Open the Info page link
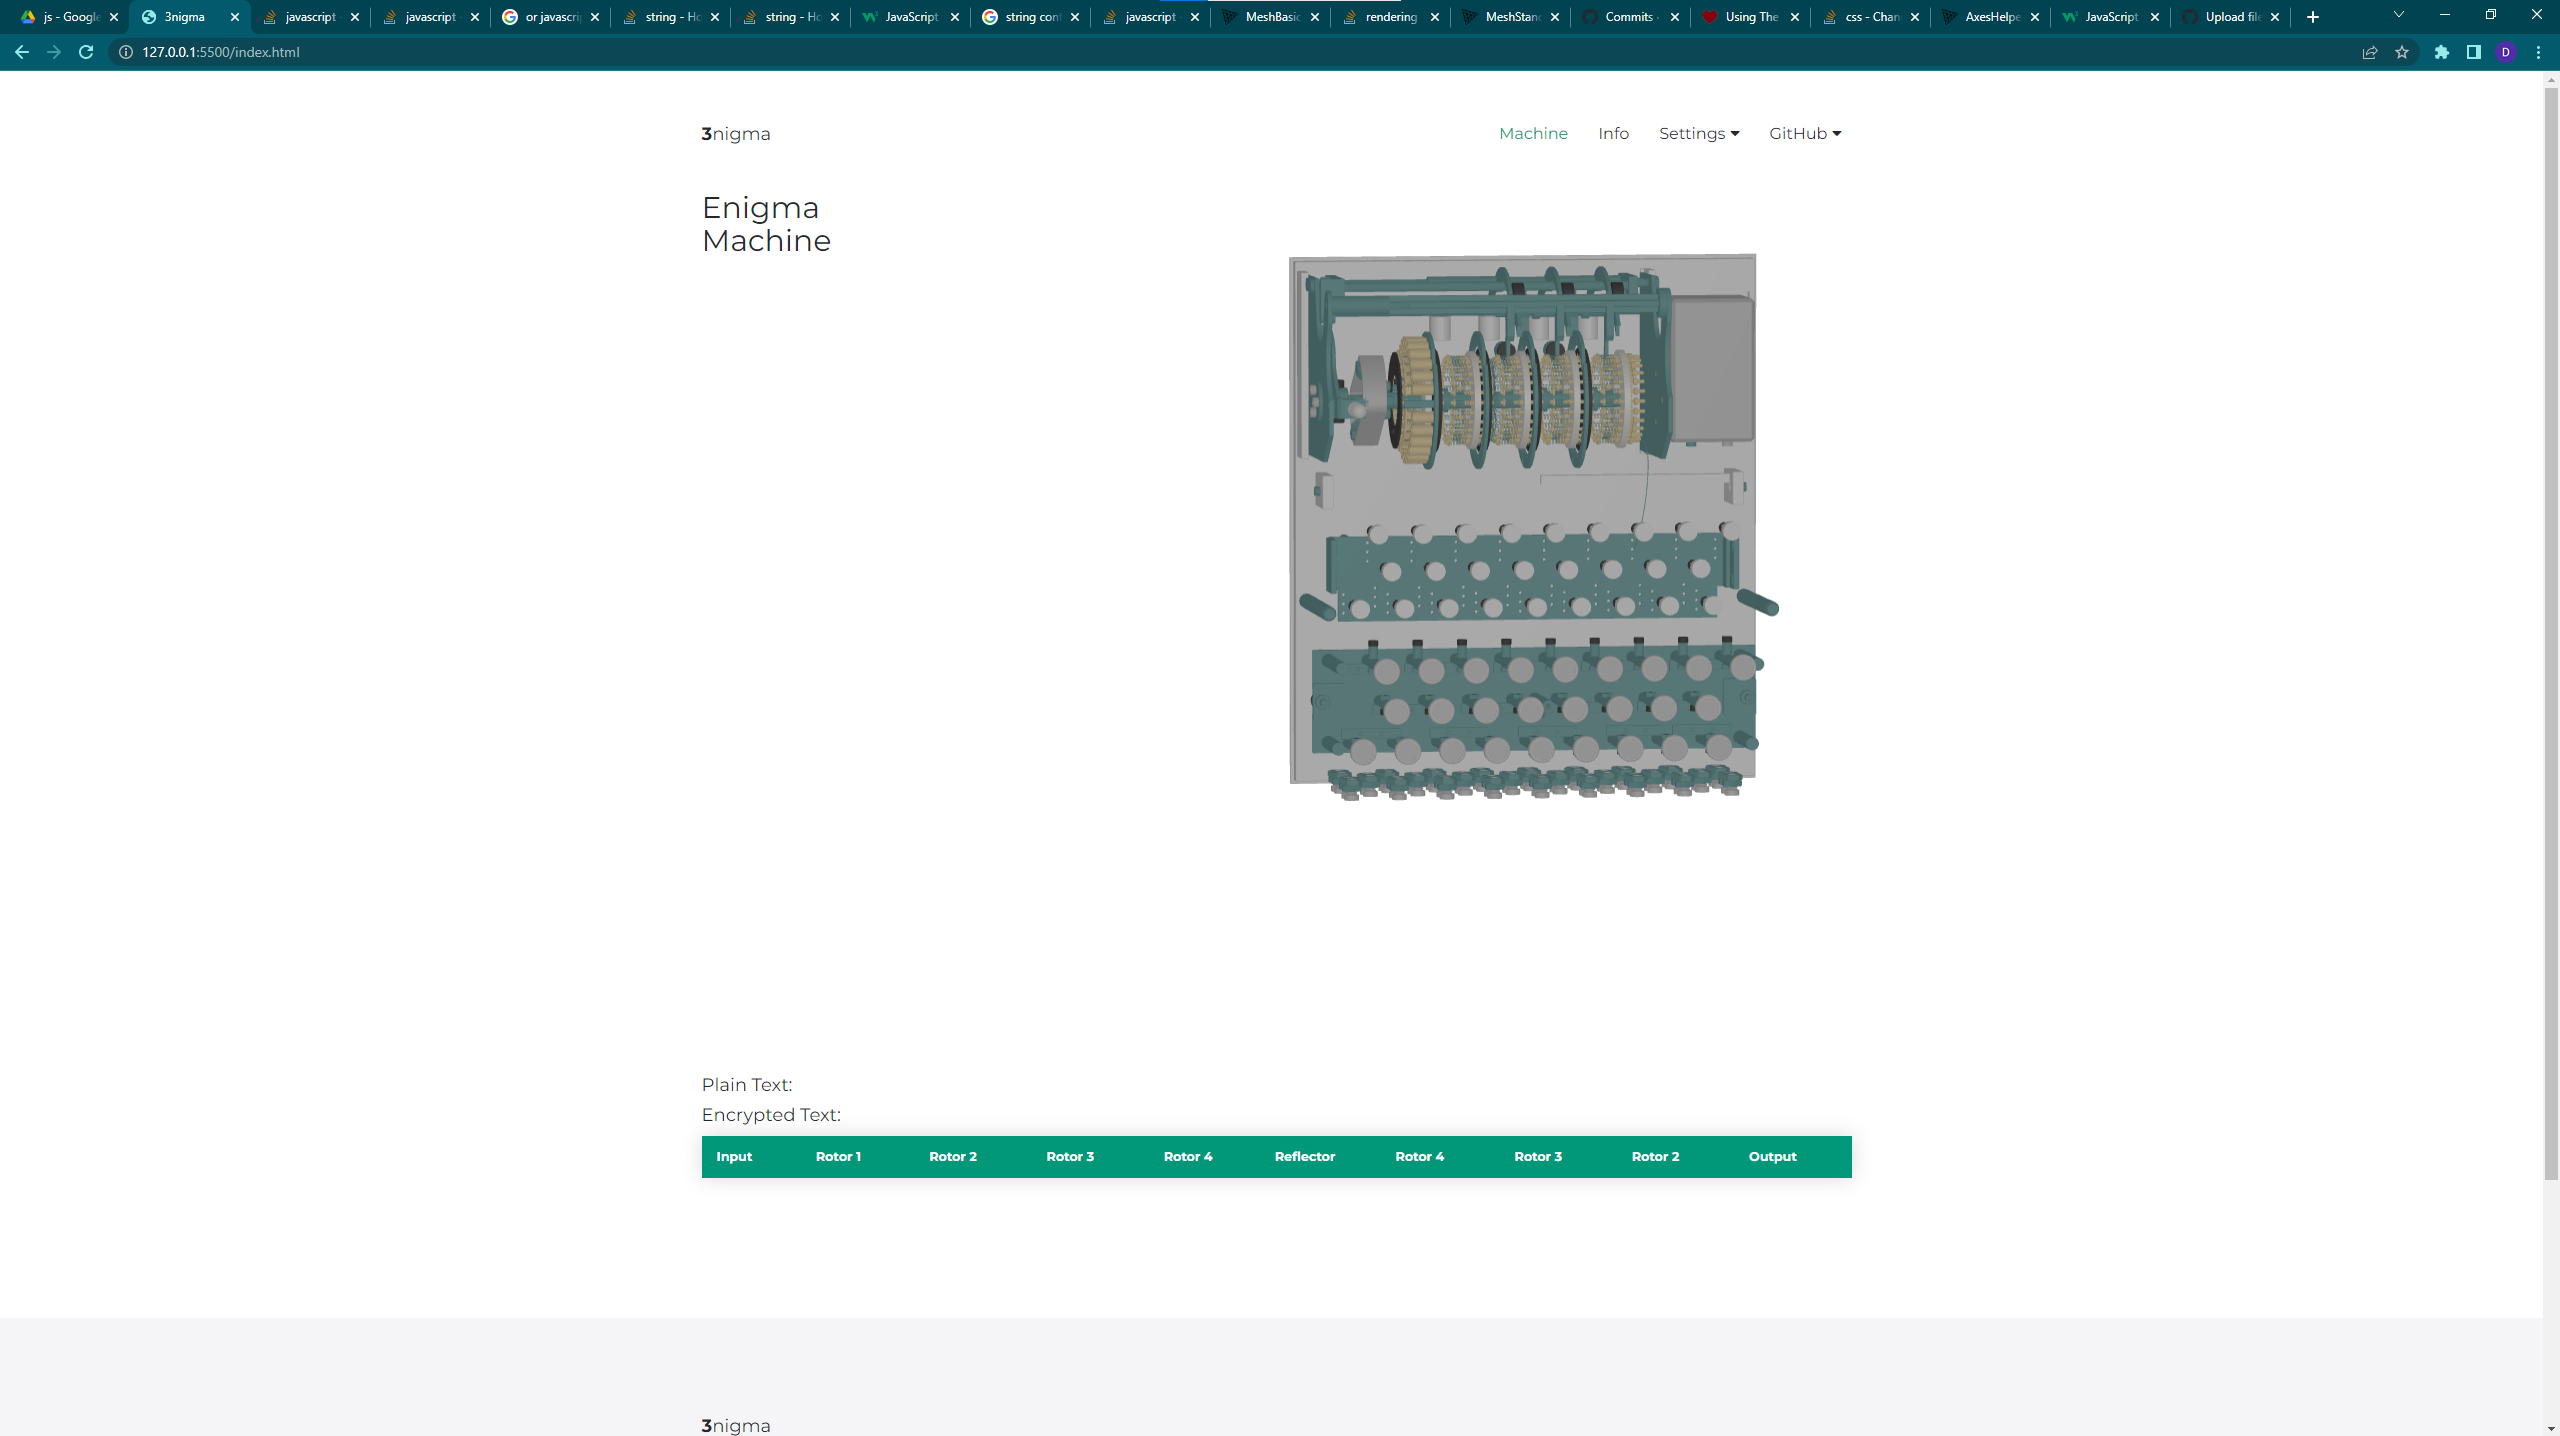Screen dimensions: 2560x1436 (1613, 133)
